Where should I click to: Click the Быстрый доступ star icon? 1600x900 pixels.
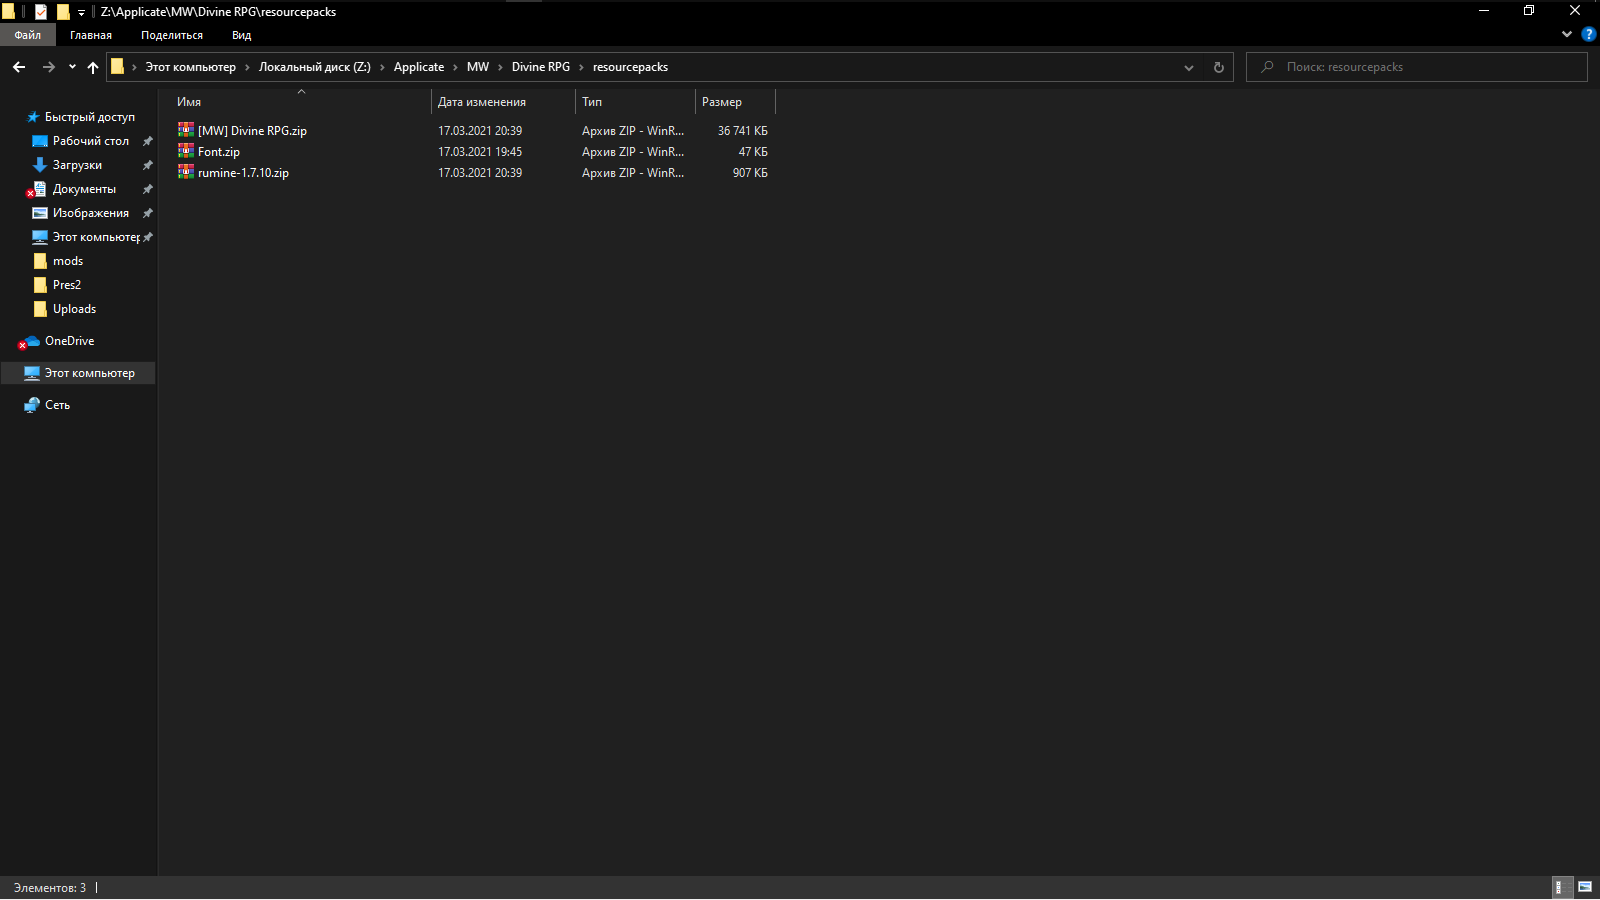point(32,117)
